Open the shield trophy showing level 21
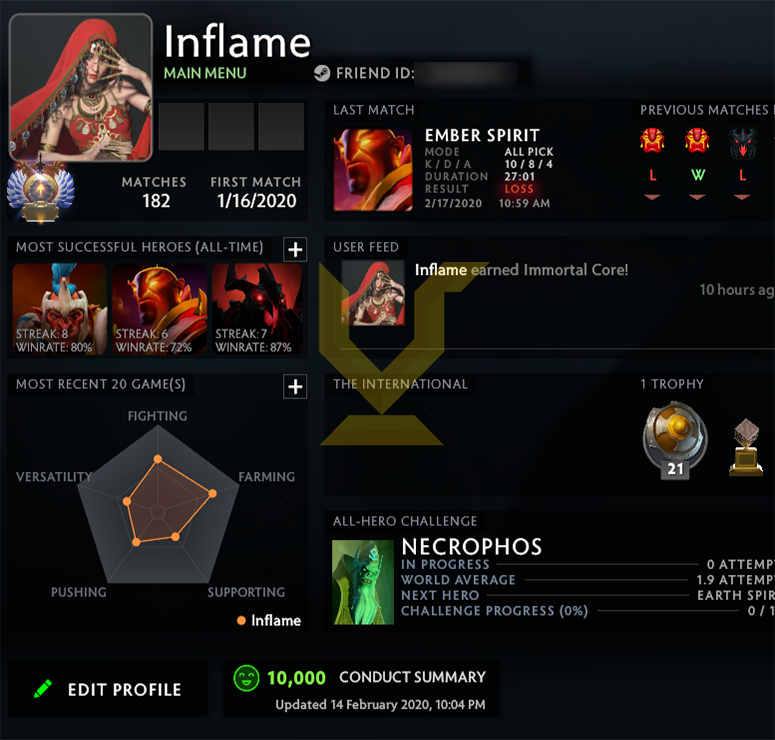This screenshot has height=740, width=775. pyautogui.click(x=675, y=440)
